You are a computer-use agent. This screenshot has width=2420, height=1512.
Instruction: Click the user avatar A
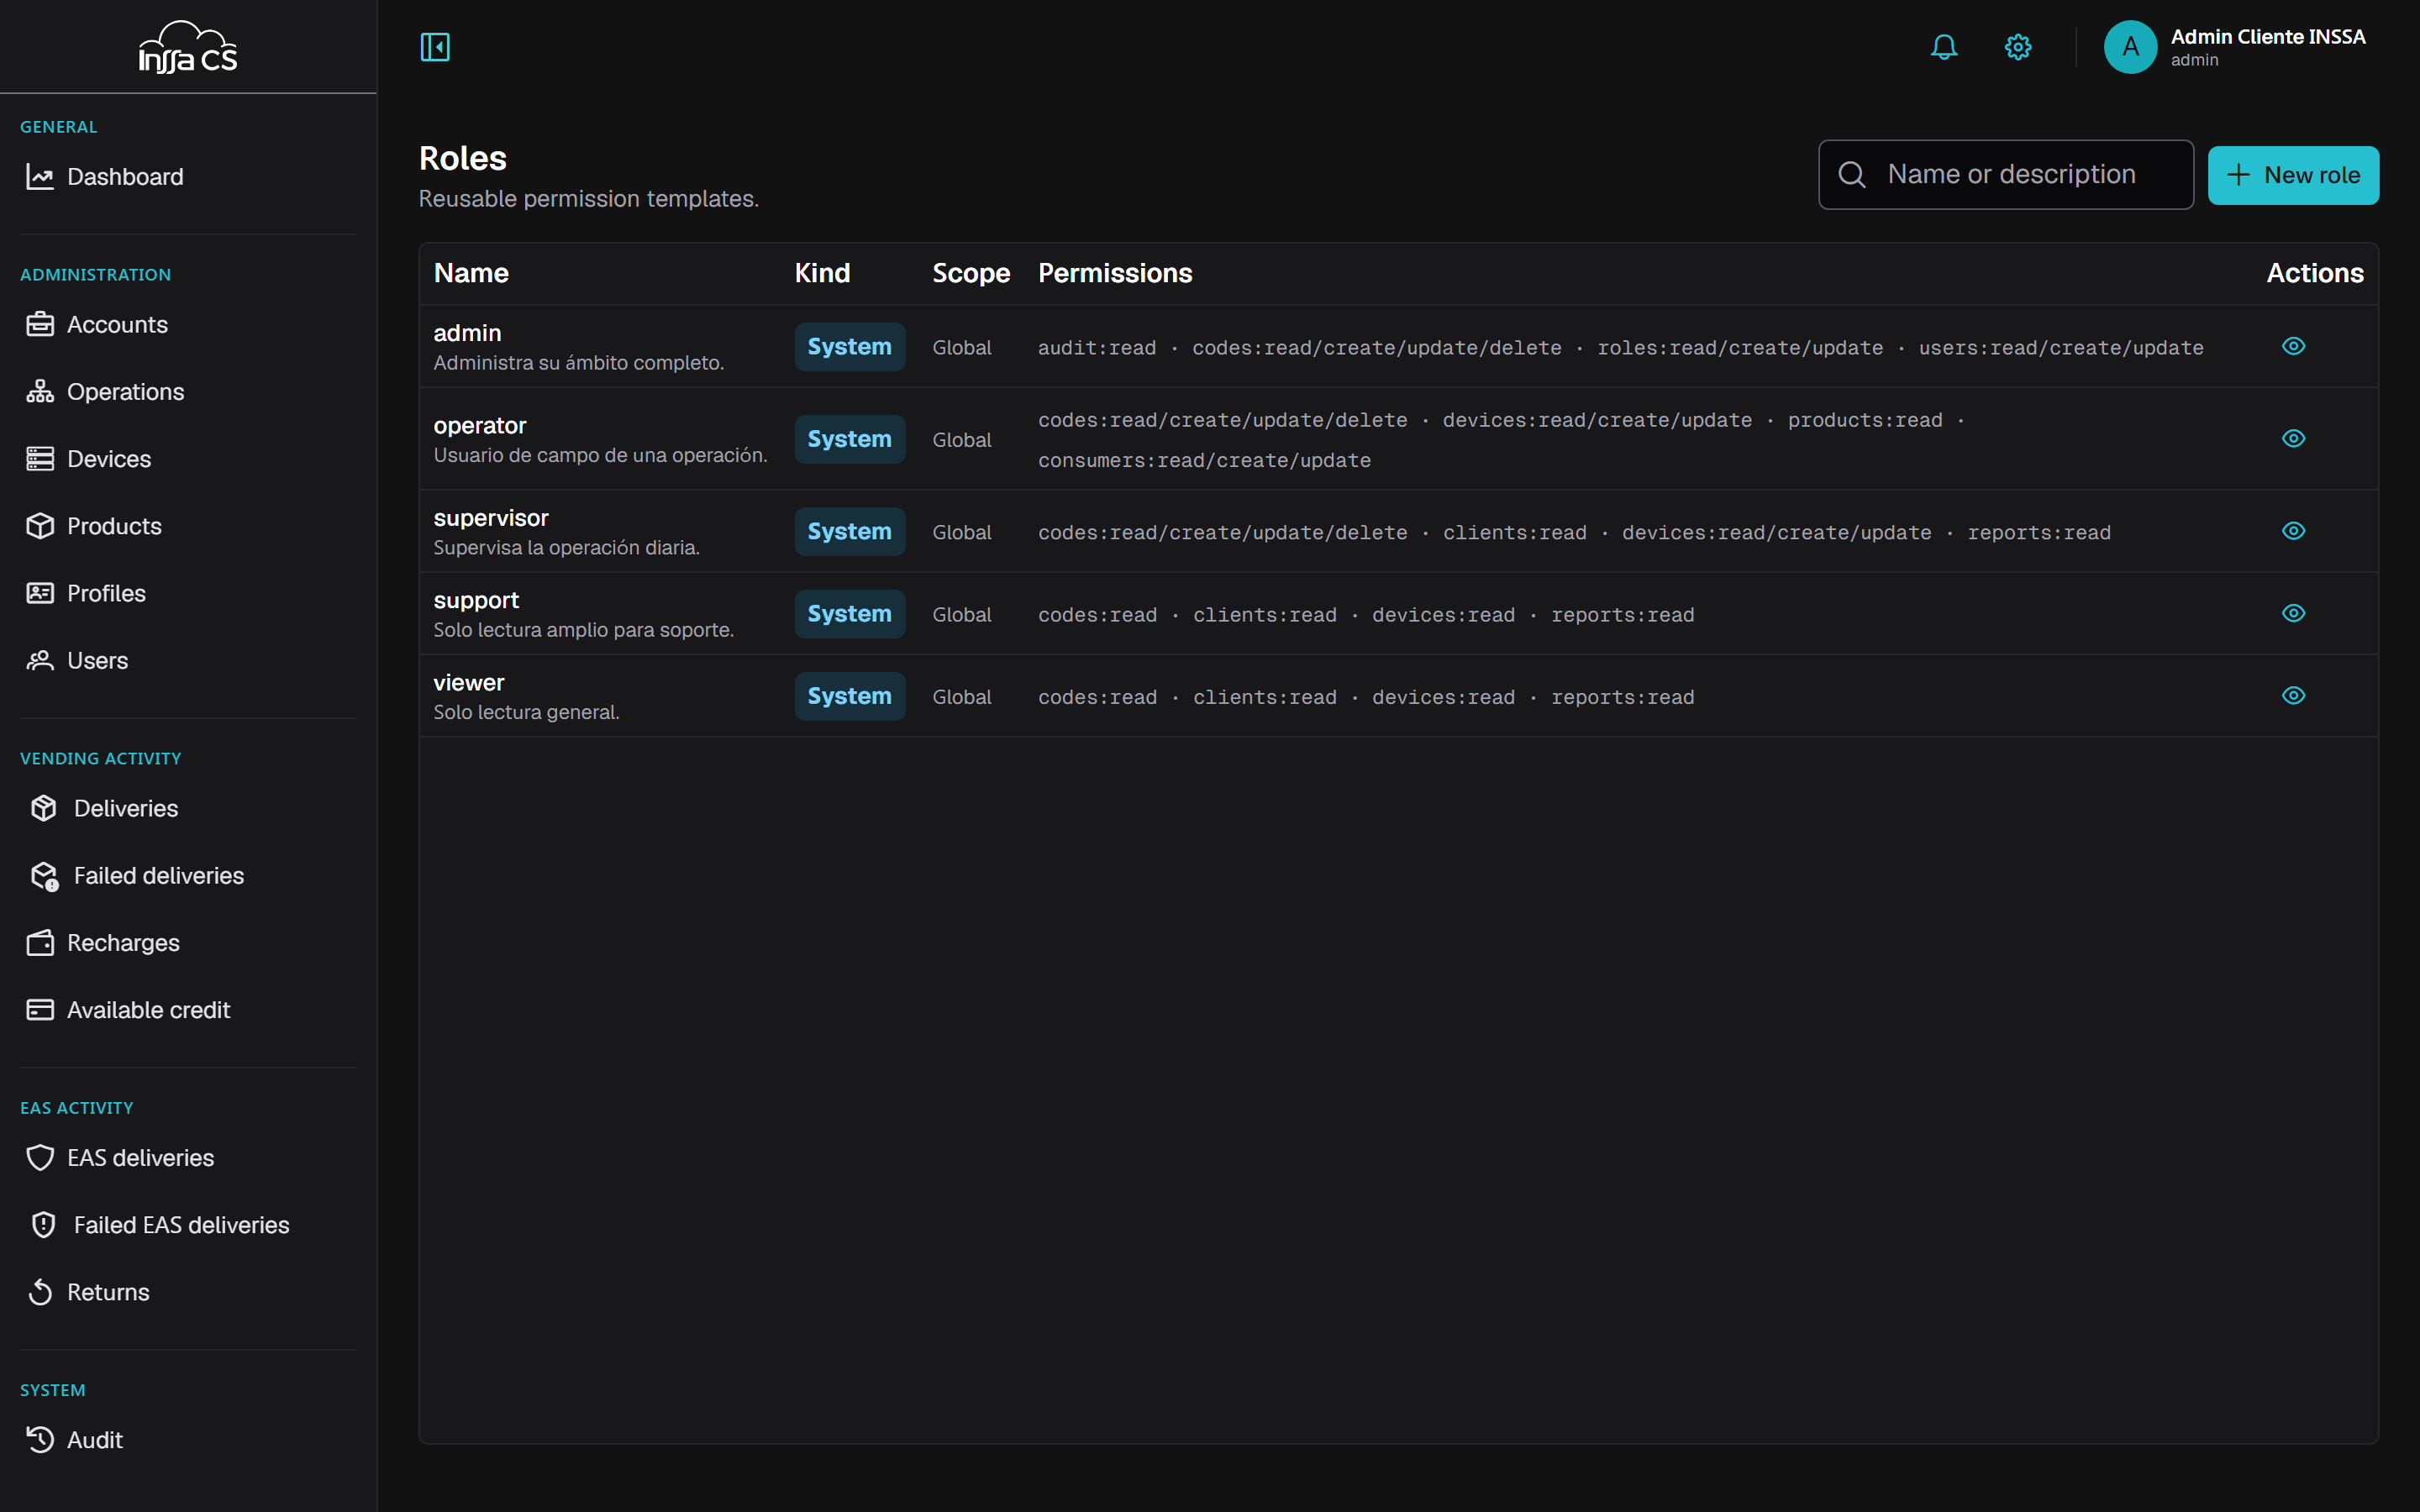(2130, 47)
